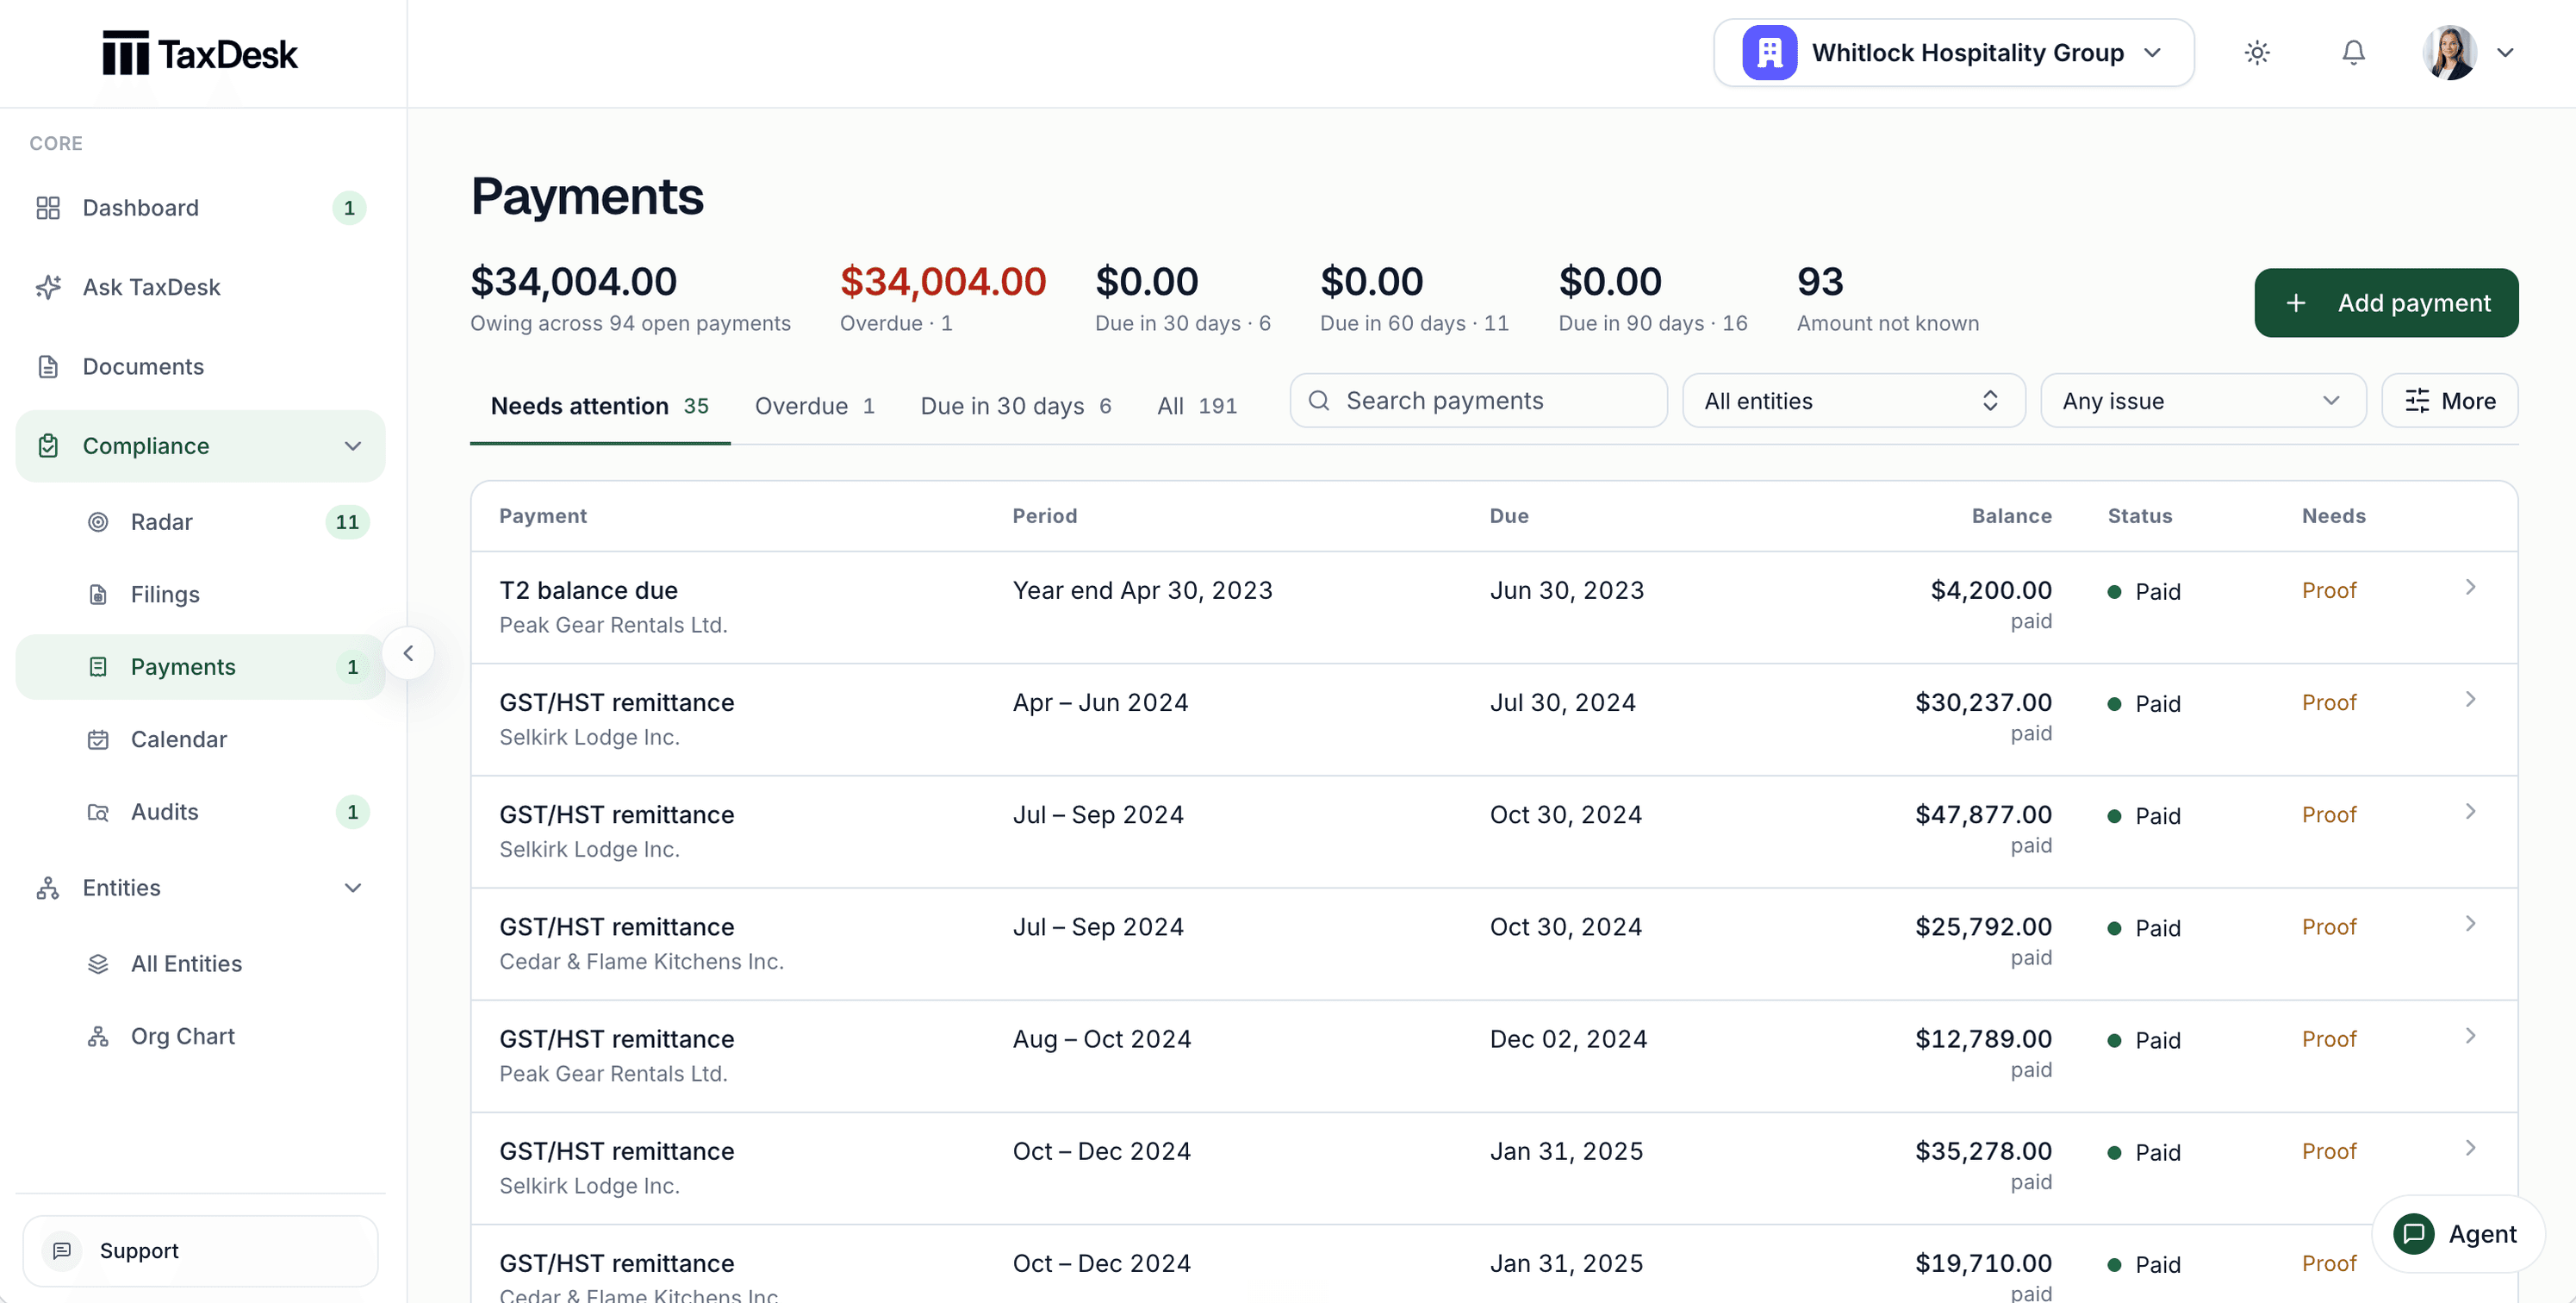Click Proof for Apr – Jun 2024 remittance

(2328, 703)
